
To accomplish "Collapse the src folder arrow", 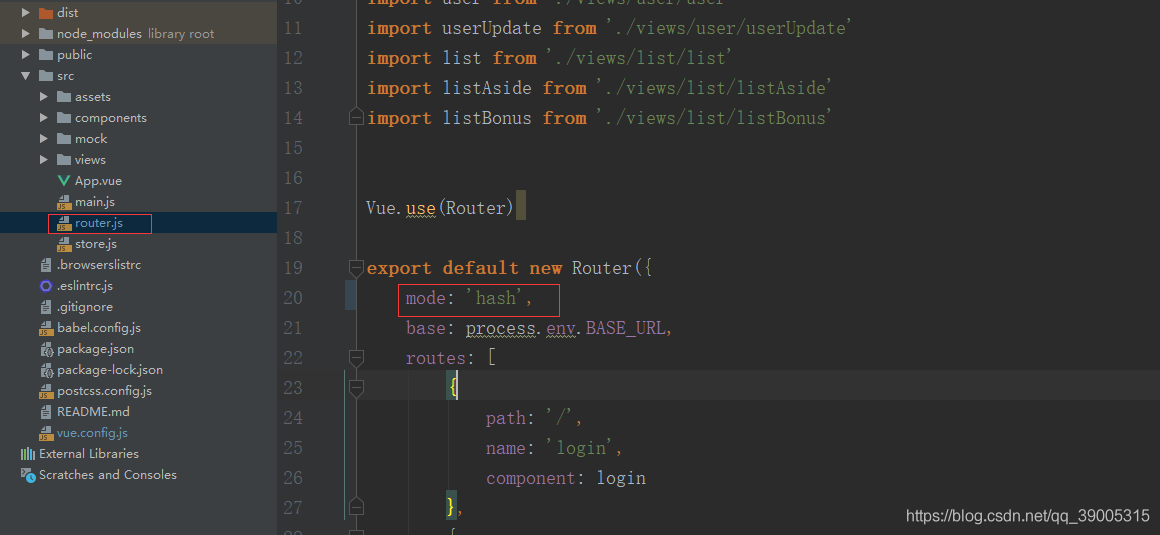I will click(26, 75).
